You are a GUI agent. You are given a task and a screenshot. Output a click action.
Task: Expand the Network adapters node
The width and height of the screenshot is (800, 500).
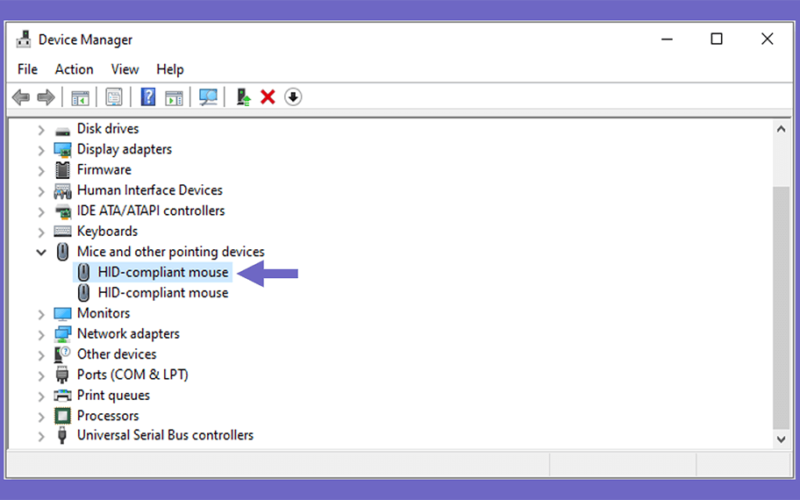(41, 334)
